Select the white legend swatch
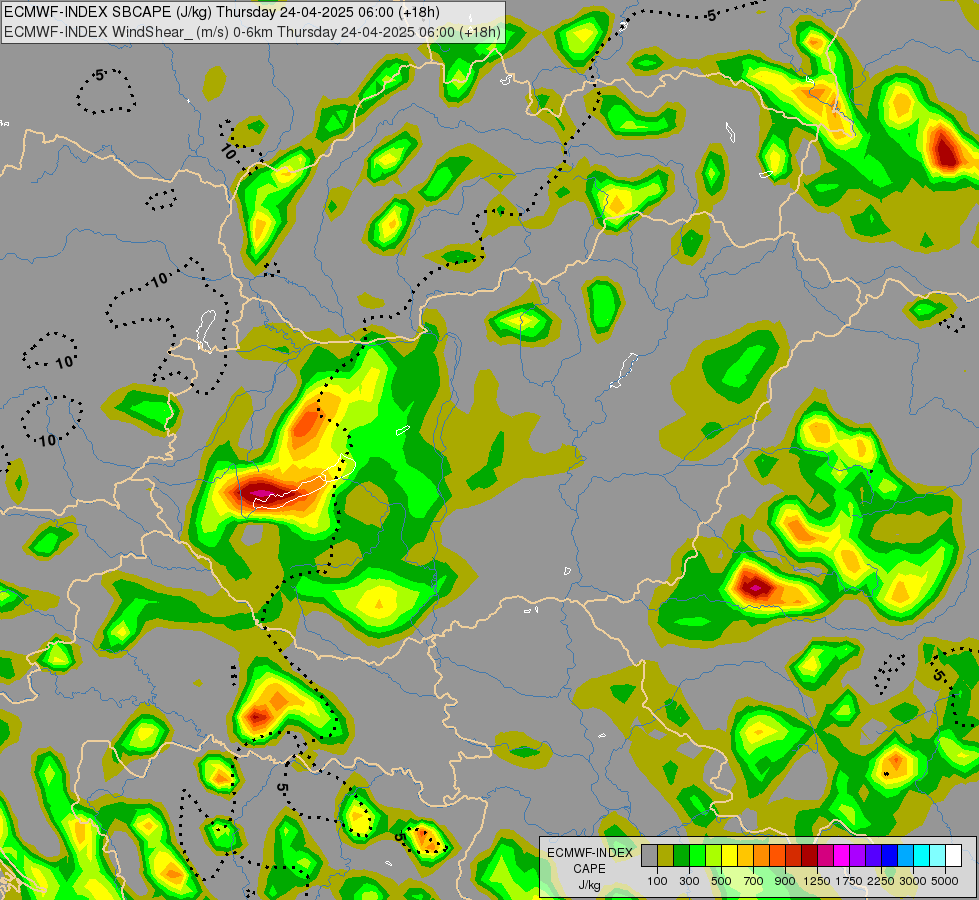 coord(953,855)
